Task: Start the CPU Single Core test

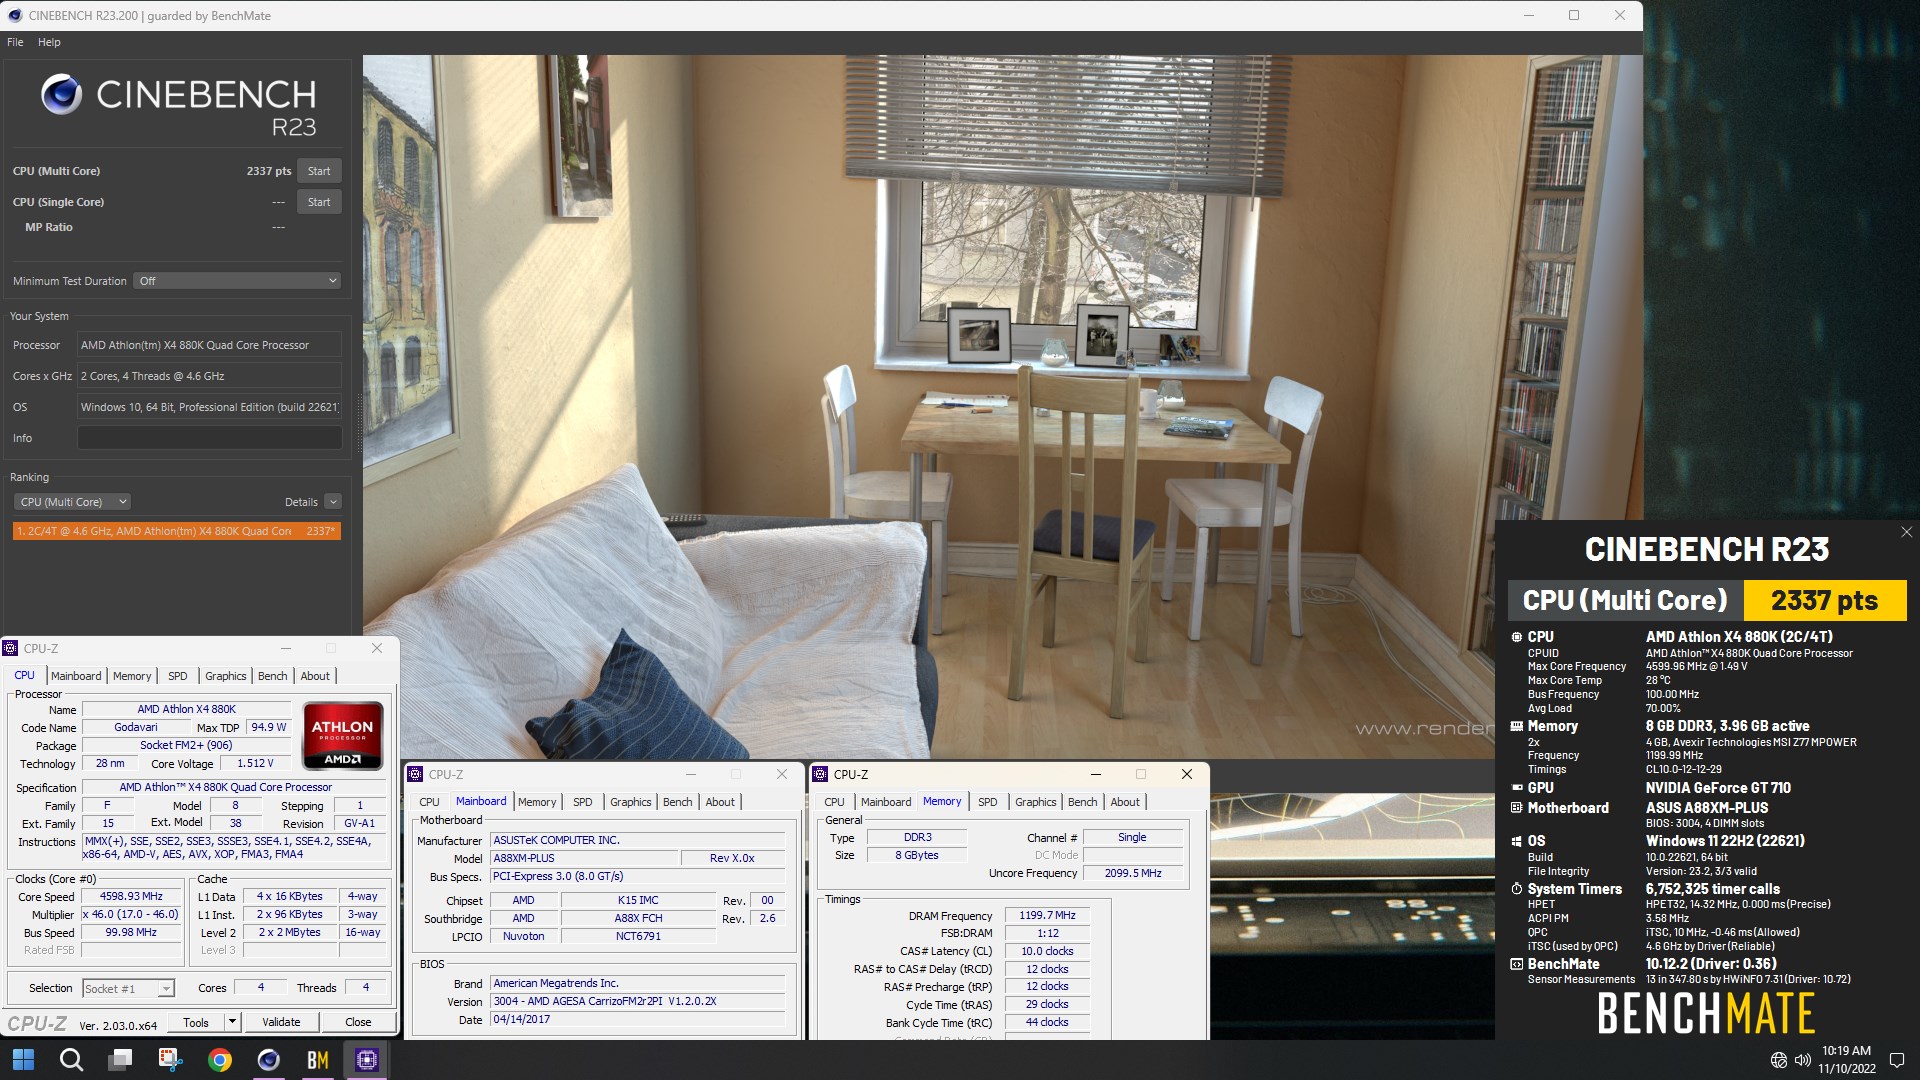Action: point(319,202)
